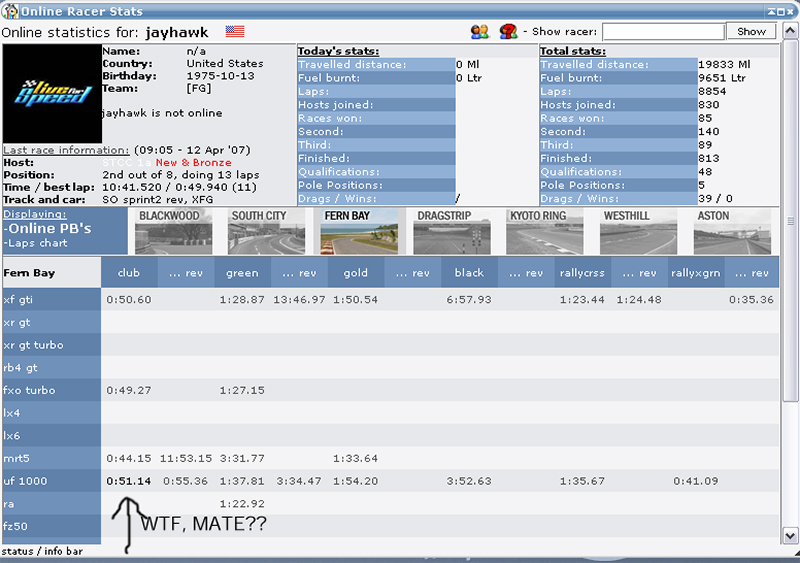Click the 0:41.09 uf 1000 time
This screenshot has width=800, height=563.
(695, 481)
